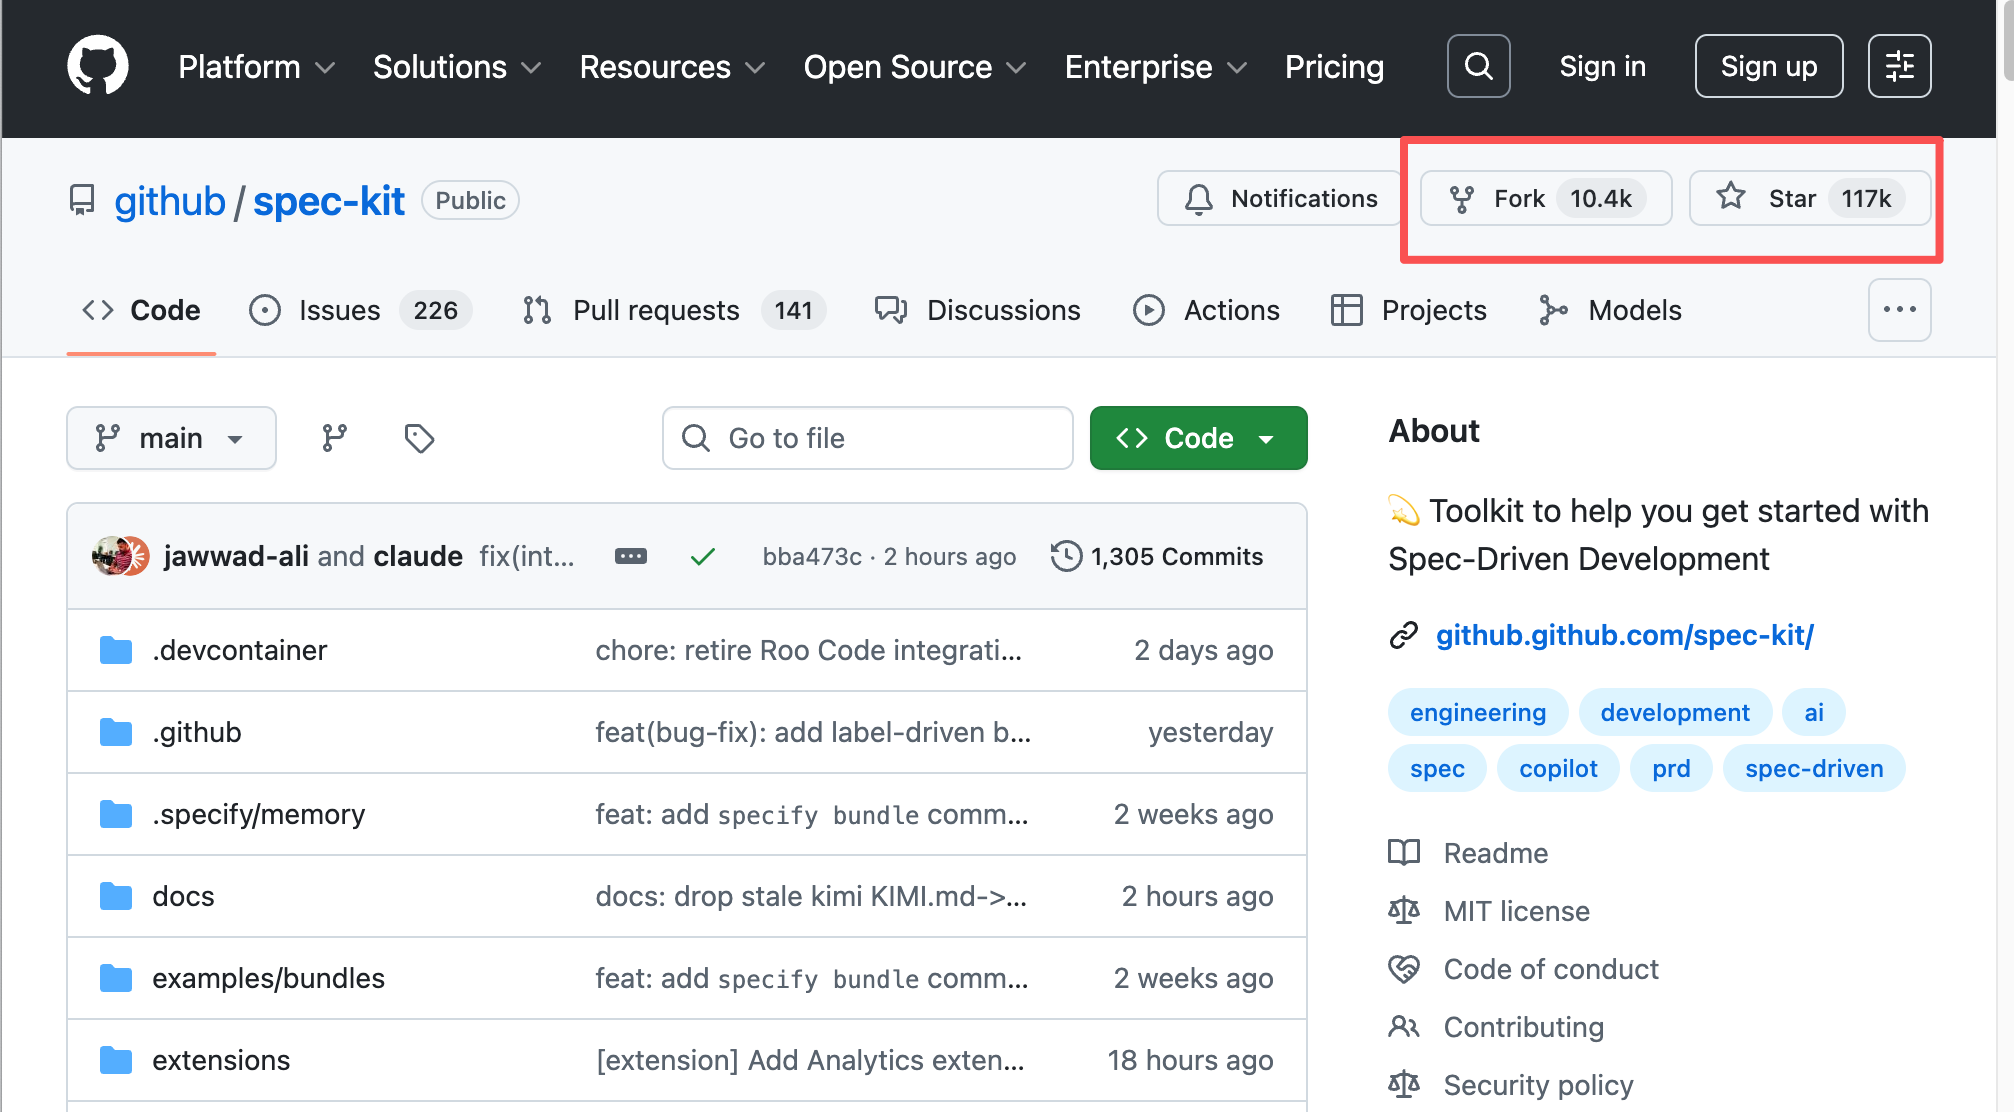
Task: Open the docs folder
Action: coord(183,896)
